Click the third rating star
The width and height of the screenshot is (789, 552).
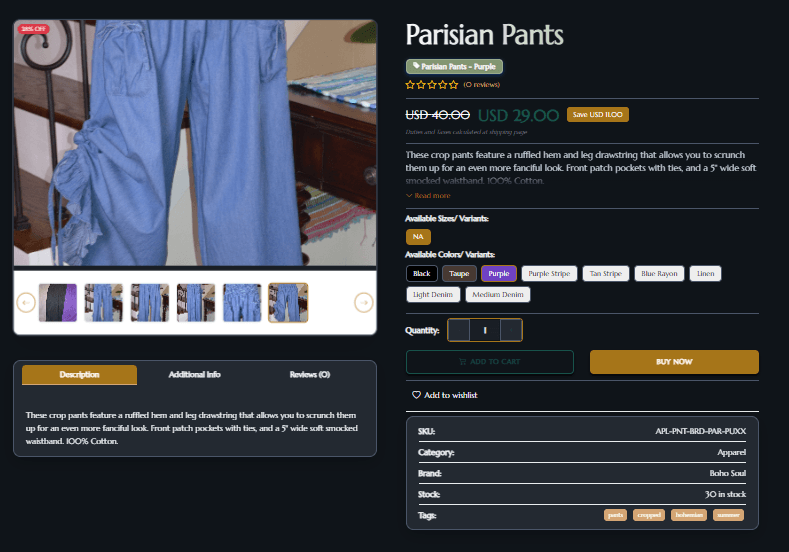(432, 85)
